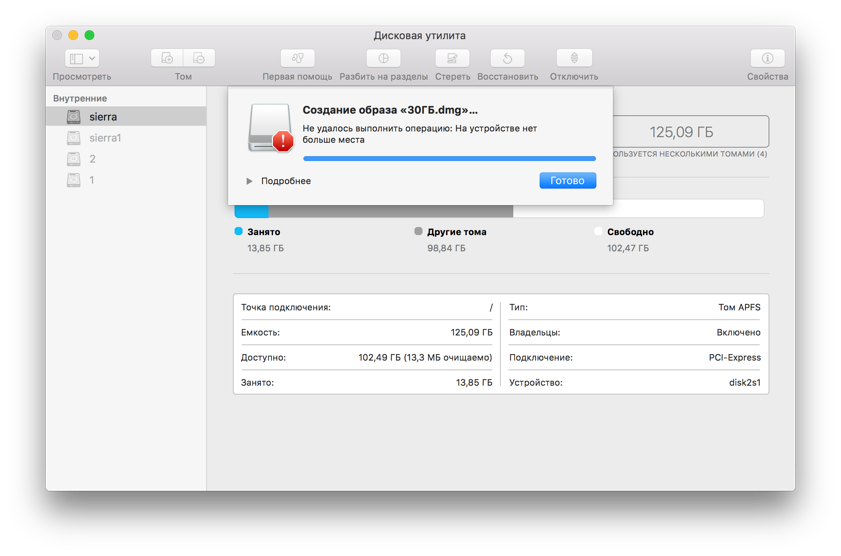Click the Стереть toolbar label
Screen dimensions: 841x556
[x=452, y=77]
